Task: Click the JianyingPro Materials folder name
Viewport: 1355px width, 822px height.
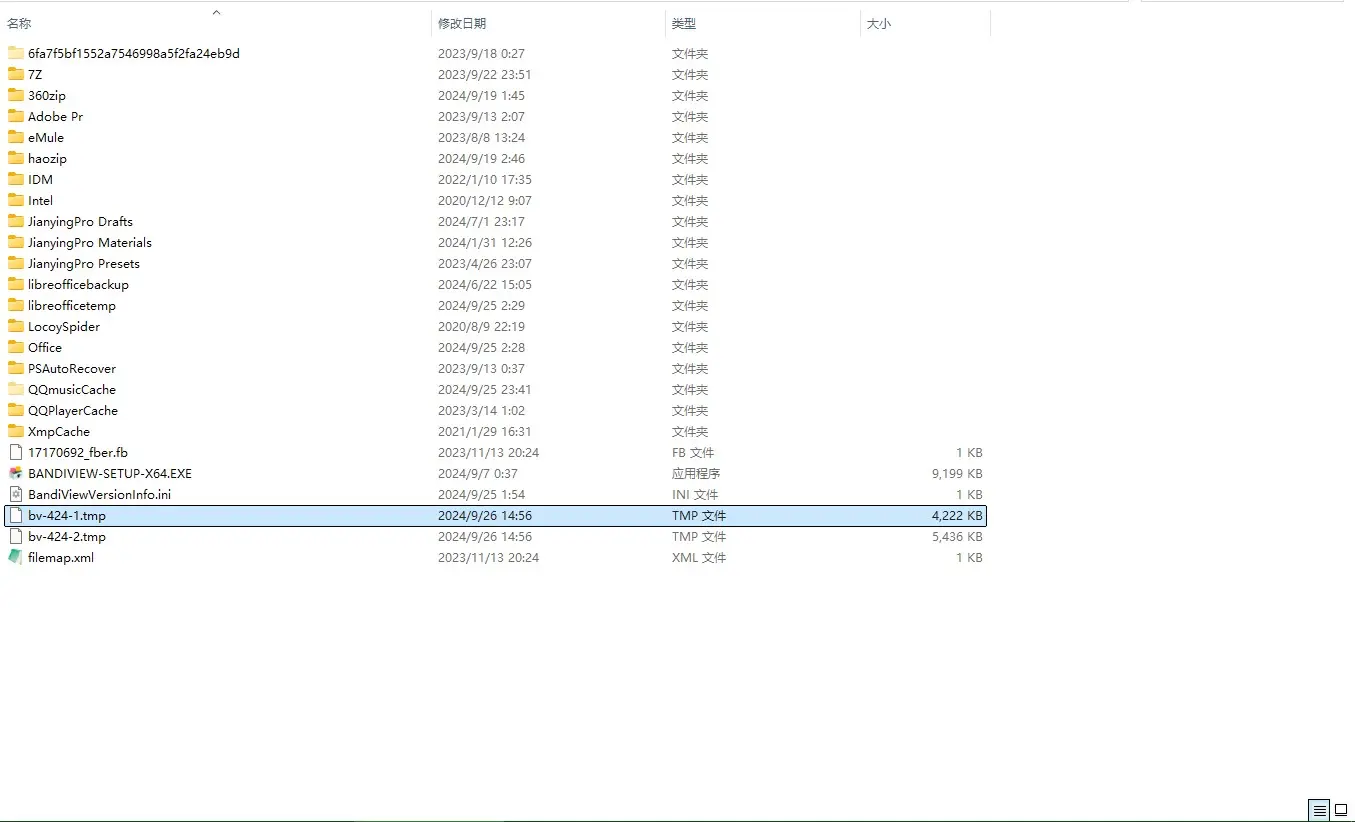Action: click(90, 243)
